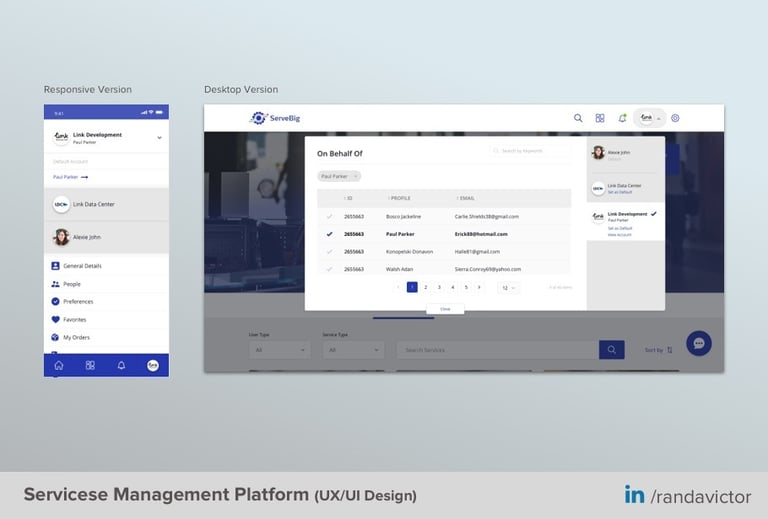
Task: Tap General Details in mobile menu
Action: (x=82, y=266)
